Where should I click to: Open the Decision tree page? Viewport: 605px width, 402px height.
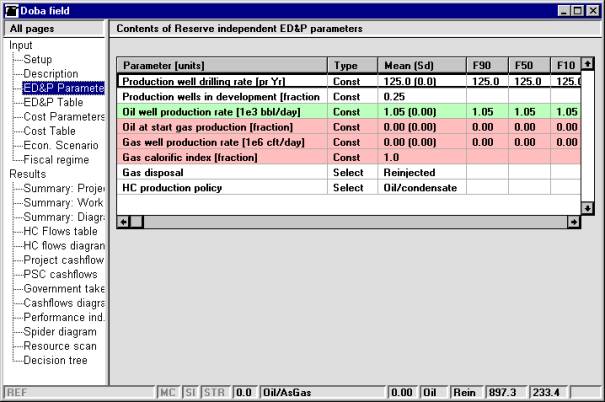(55, 360)
